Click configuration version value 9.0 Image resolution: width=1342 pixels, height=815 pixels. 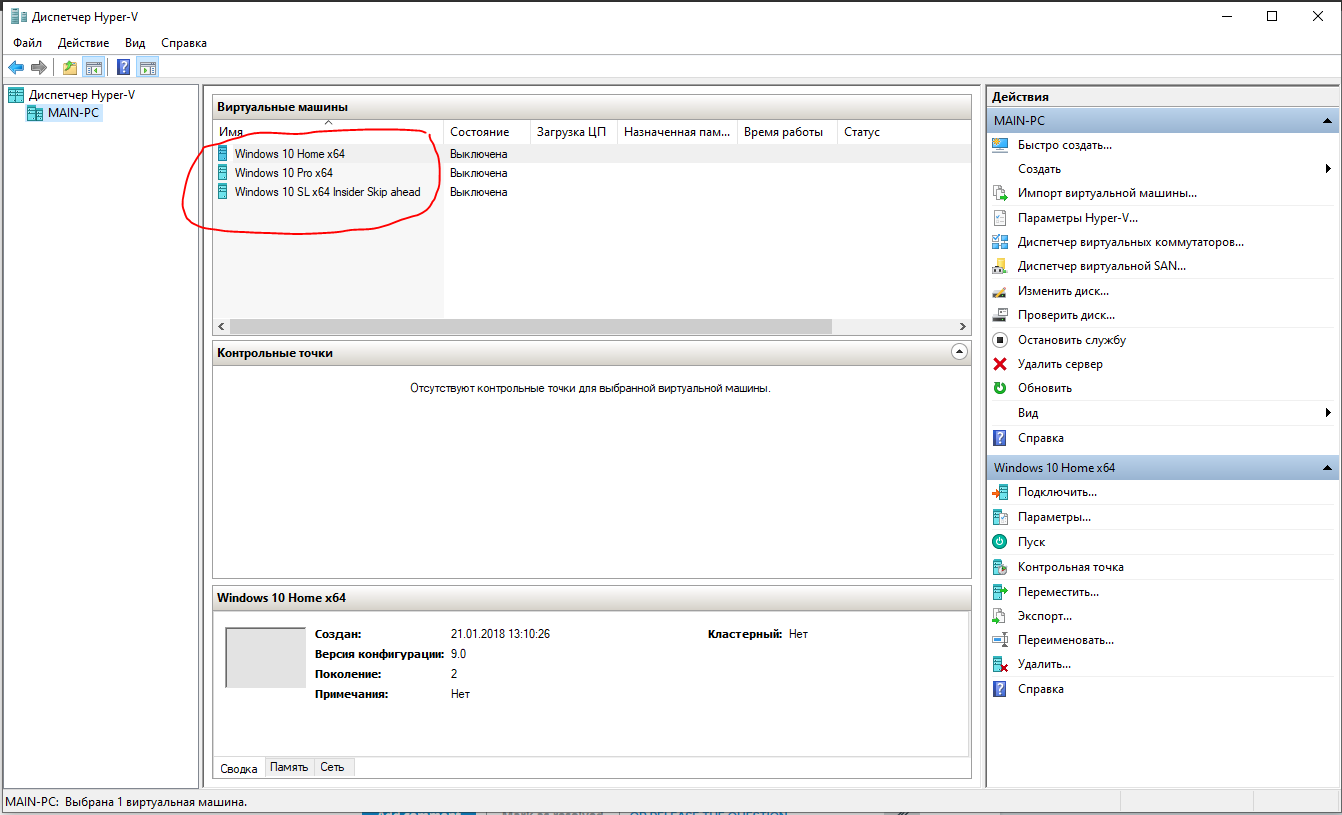click(x=458, y=654)
